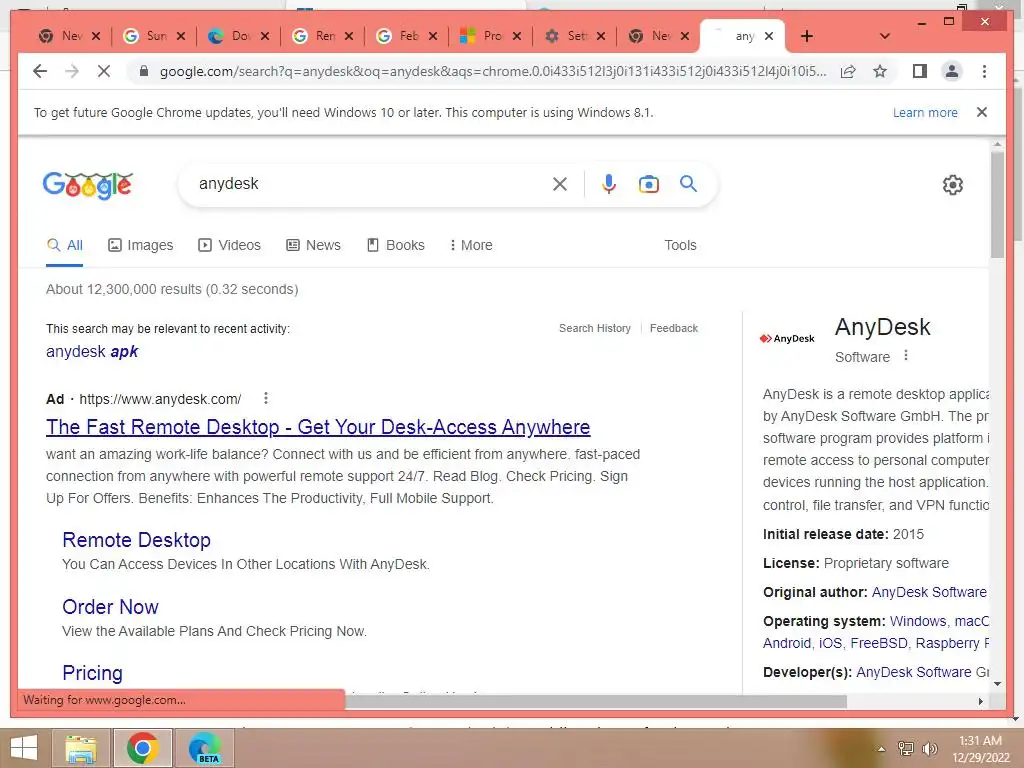Select the All results tab

[x=65, y=246]
